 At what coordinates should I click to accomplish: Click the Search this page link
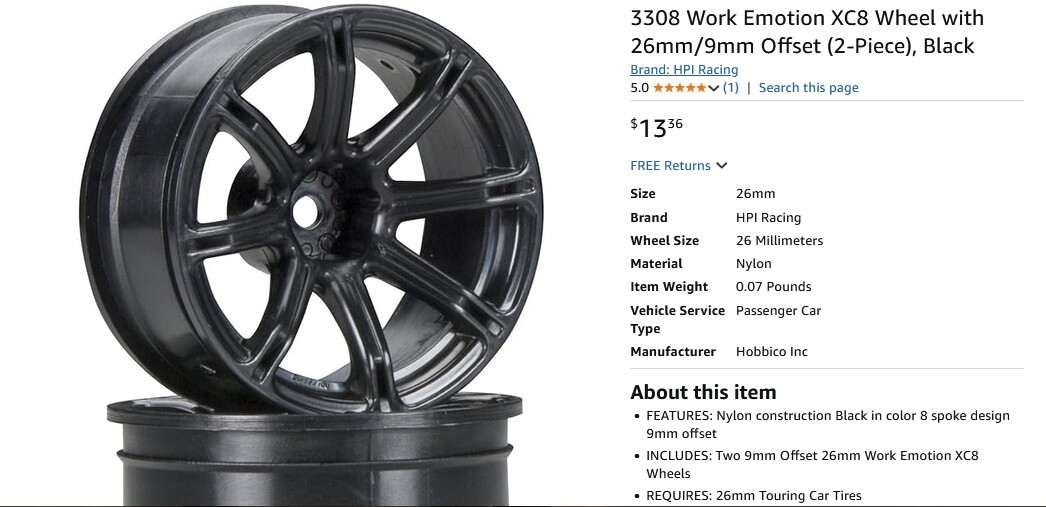(808, 87)
